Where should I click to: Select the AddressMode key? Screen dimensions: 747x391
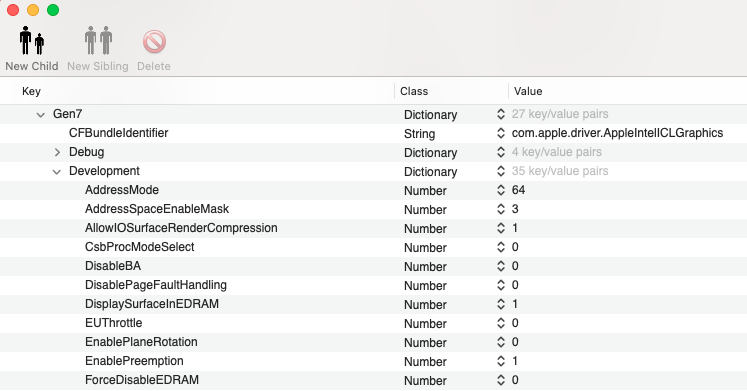coord(122,190)
